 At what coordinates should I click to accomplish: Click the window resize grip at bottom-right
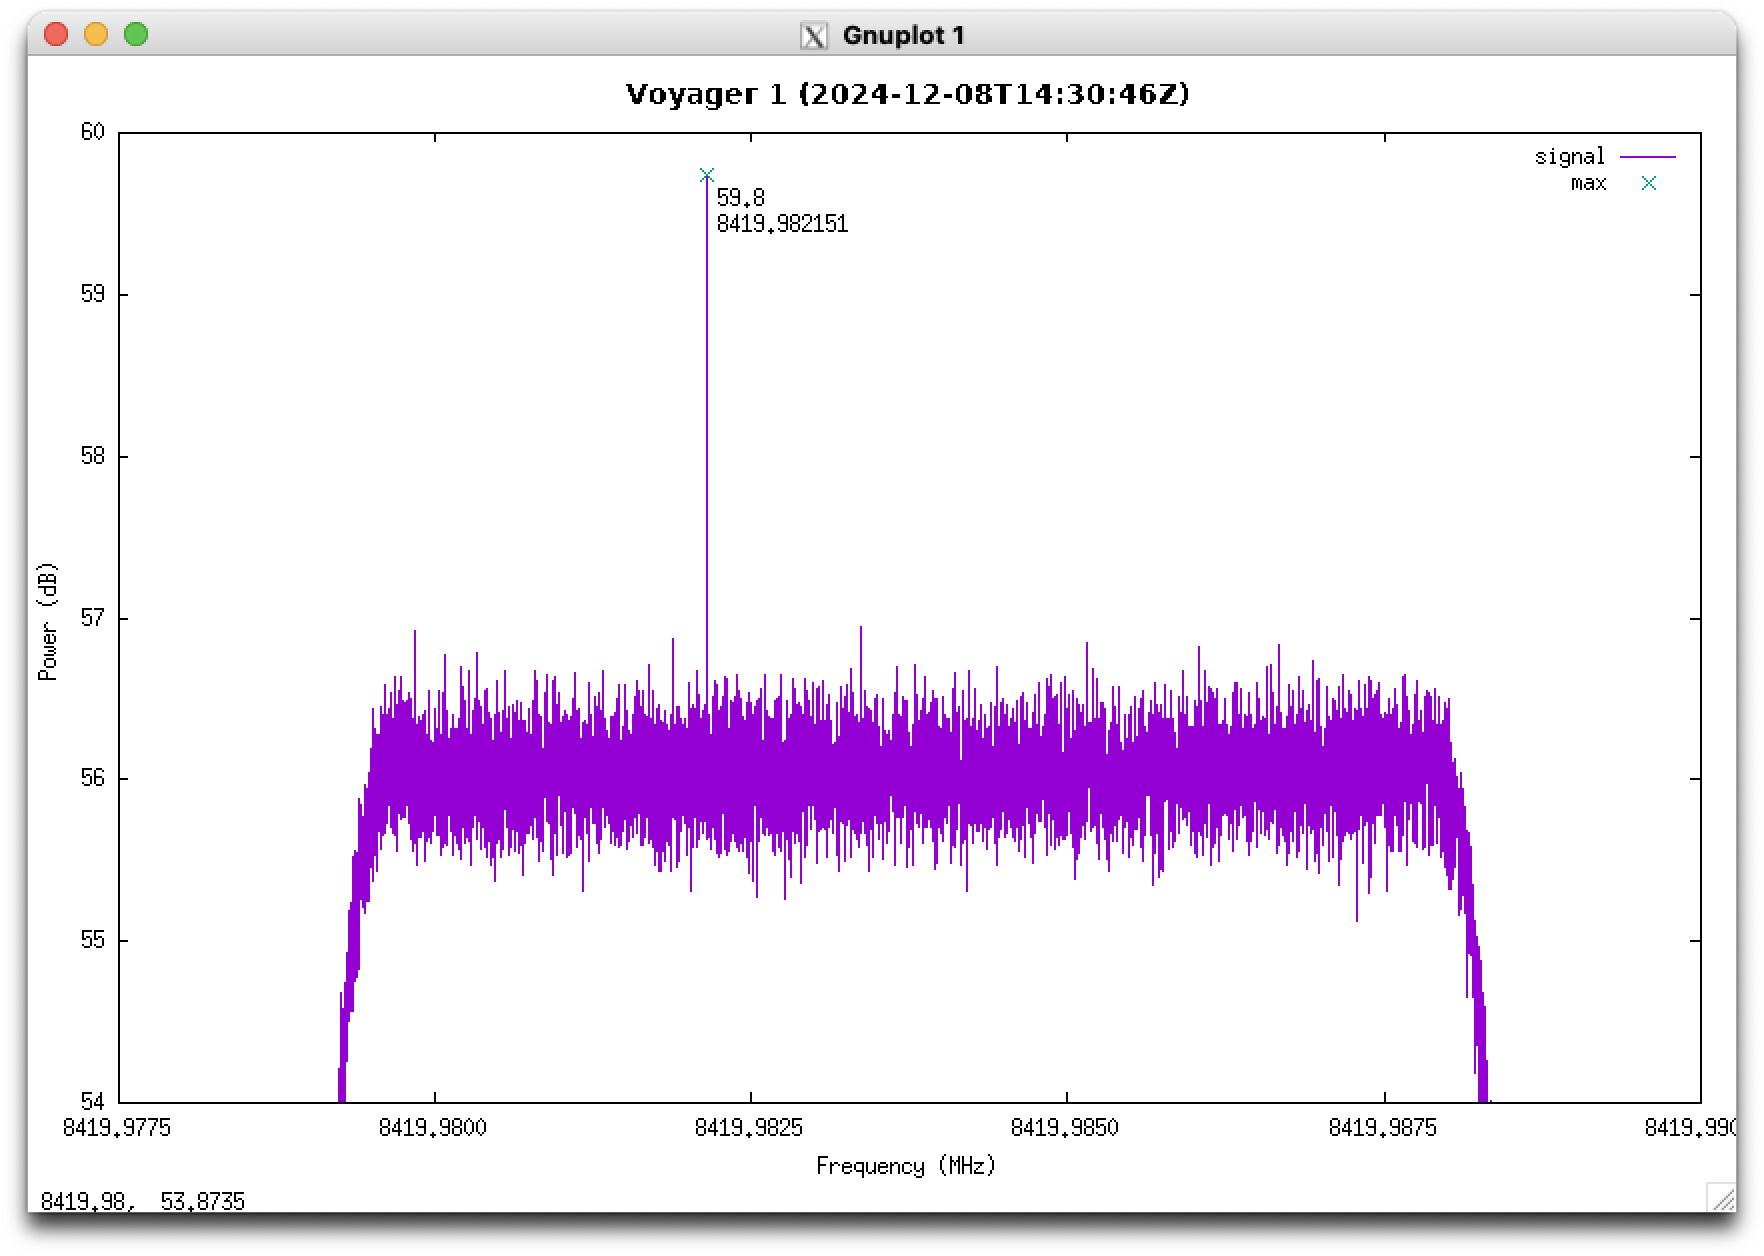click(1721, 1197)
